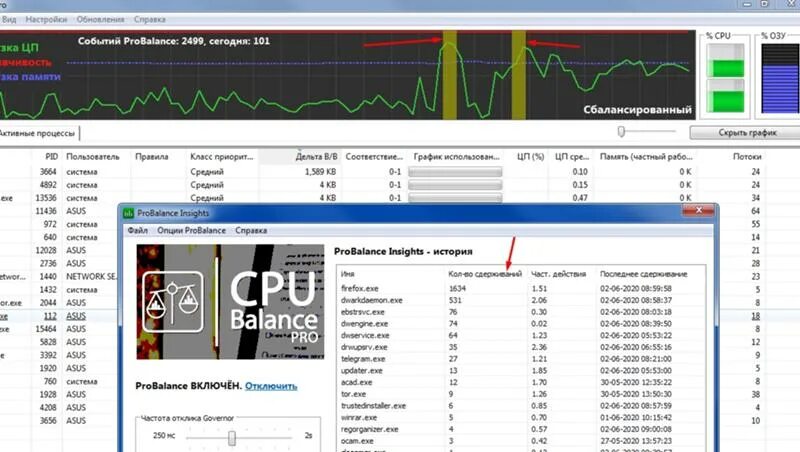Click the % ОЗУ memory meter
Viewport: 800px width, 452px height.
781,78
